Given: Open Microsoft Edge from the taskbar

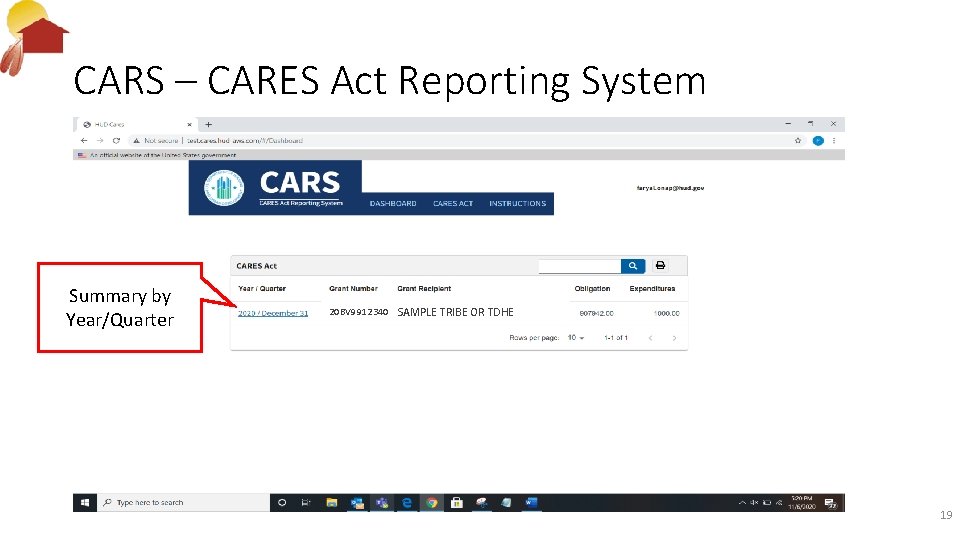Looking at the screenshot, I should pyautogui.click(x=407, y=503).
